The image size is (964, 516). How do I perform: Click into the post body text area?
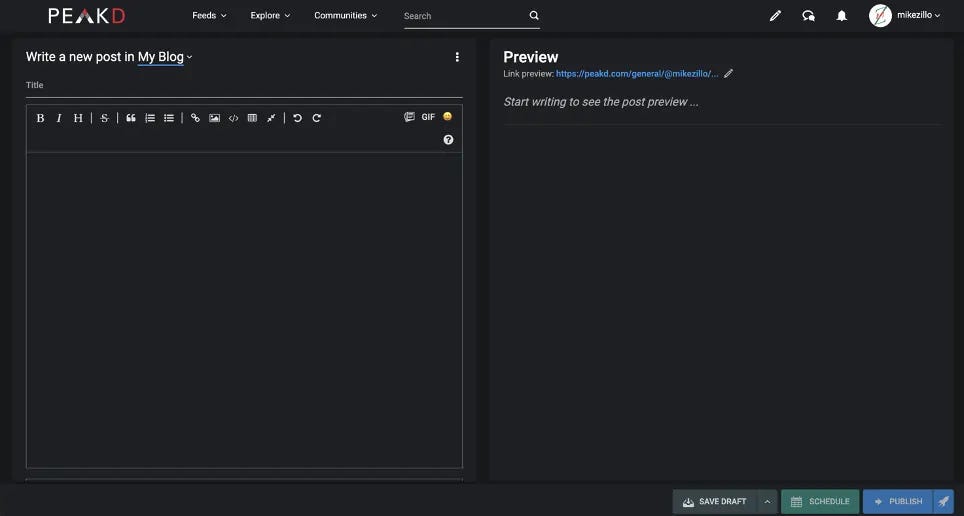[244, 311]
